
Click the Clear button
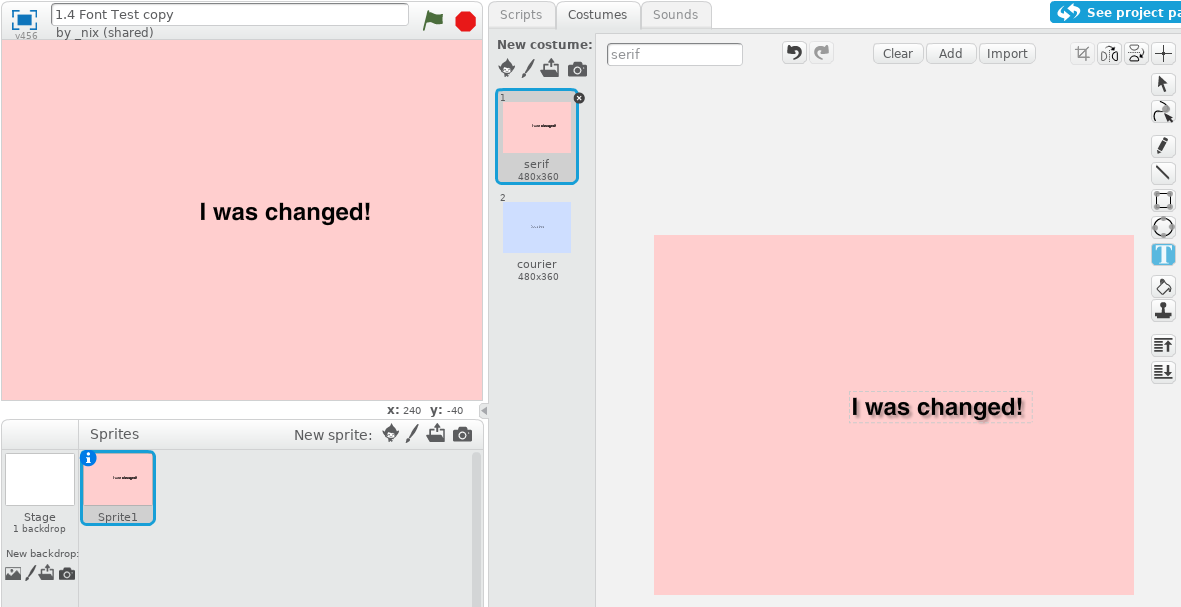click(x=897, y=53)
